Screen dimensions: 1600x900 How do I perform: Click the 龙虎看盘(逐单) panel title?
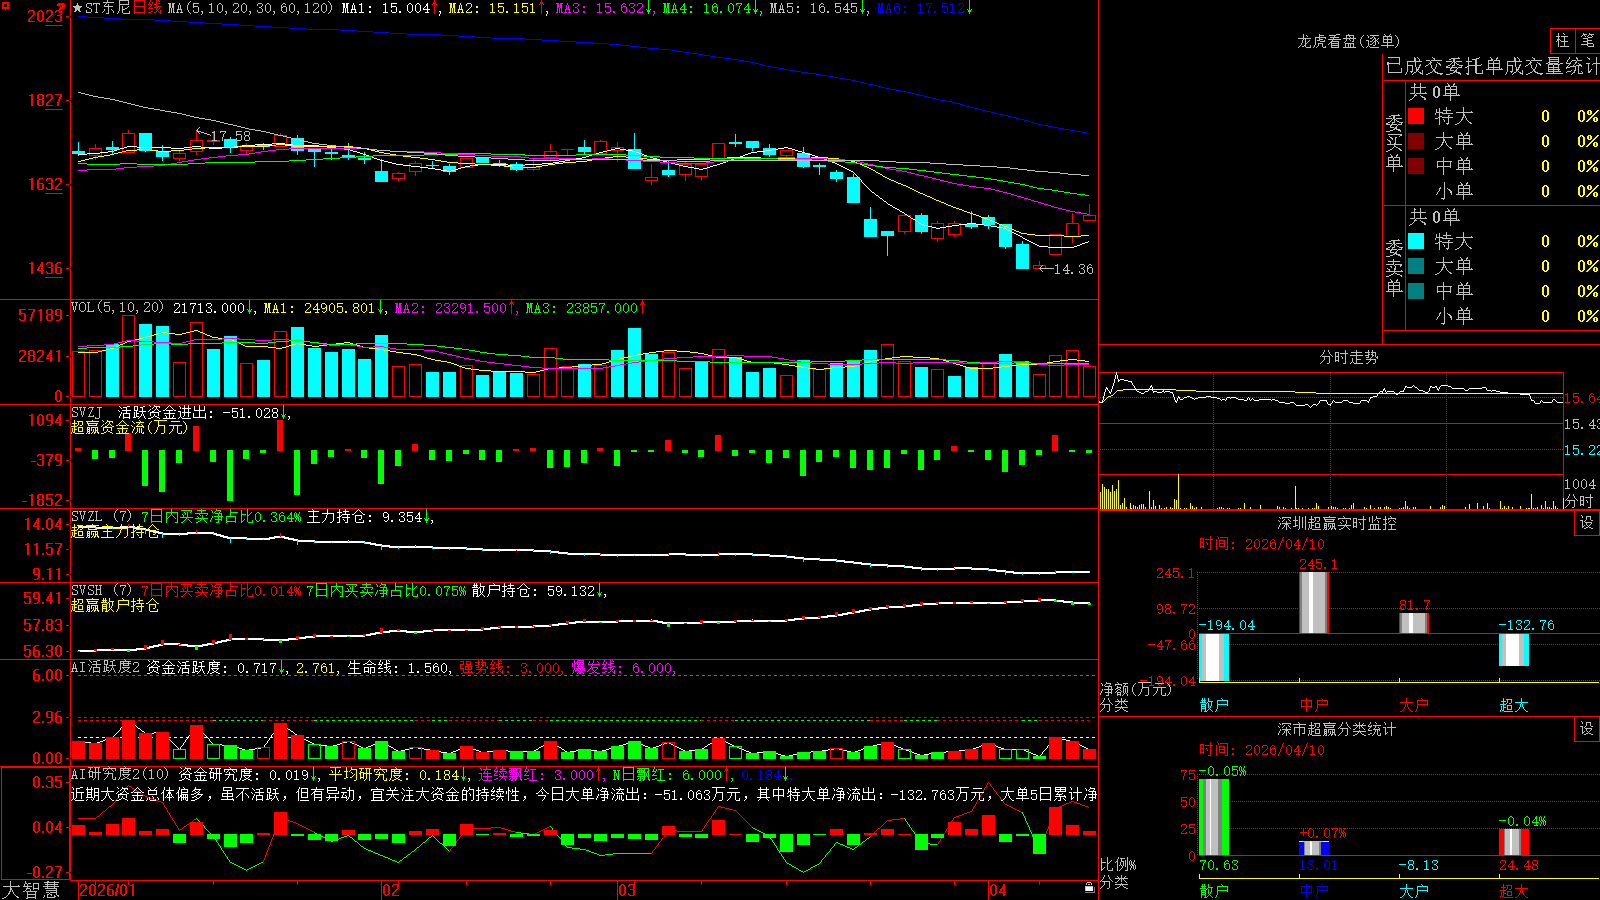tap(1349, 41)
